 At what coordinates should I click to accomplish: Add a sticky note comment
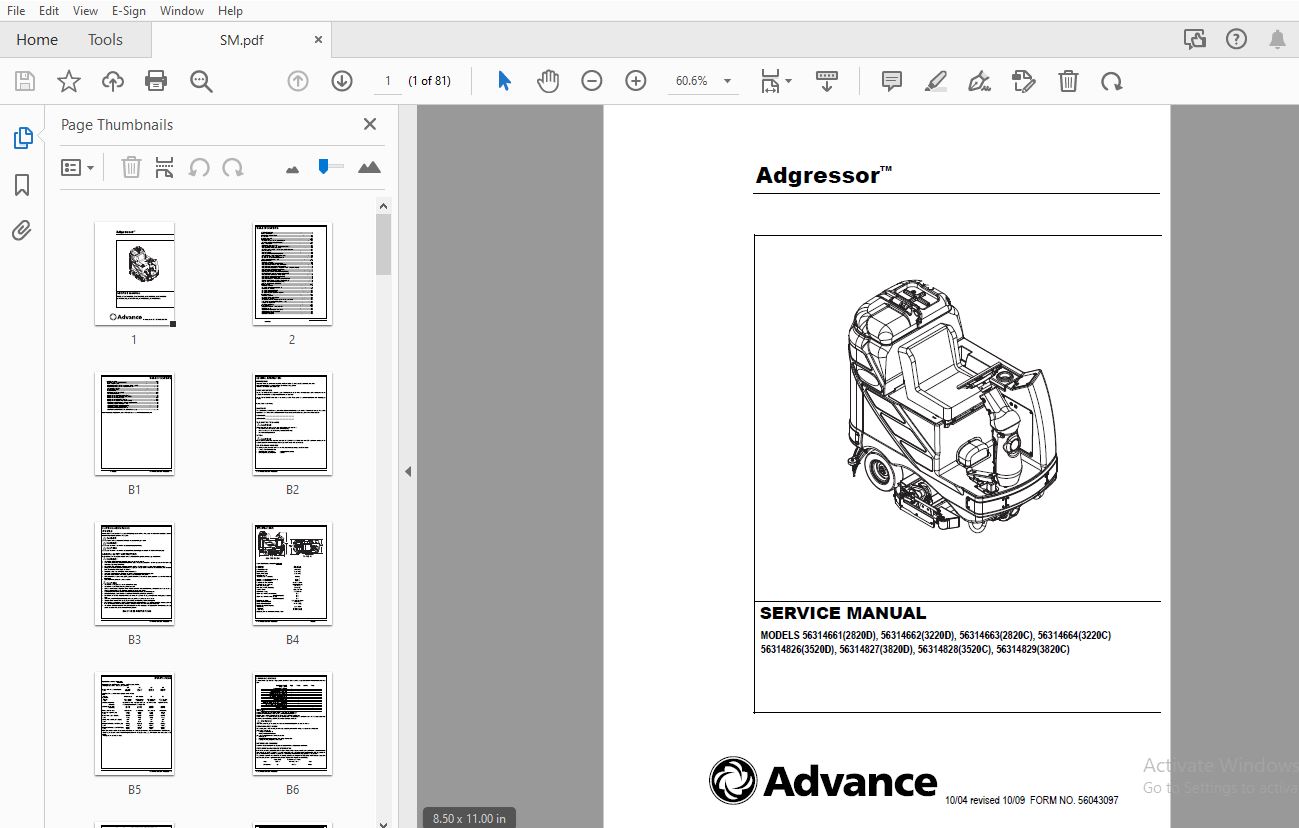point(892,81)
